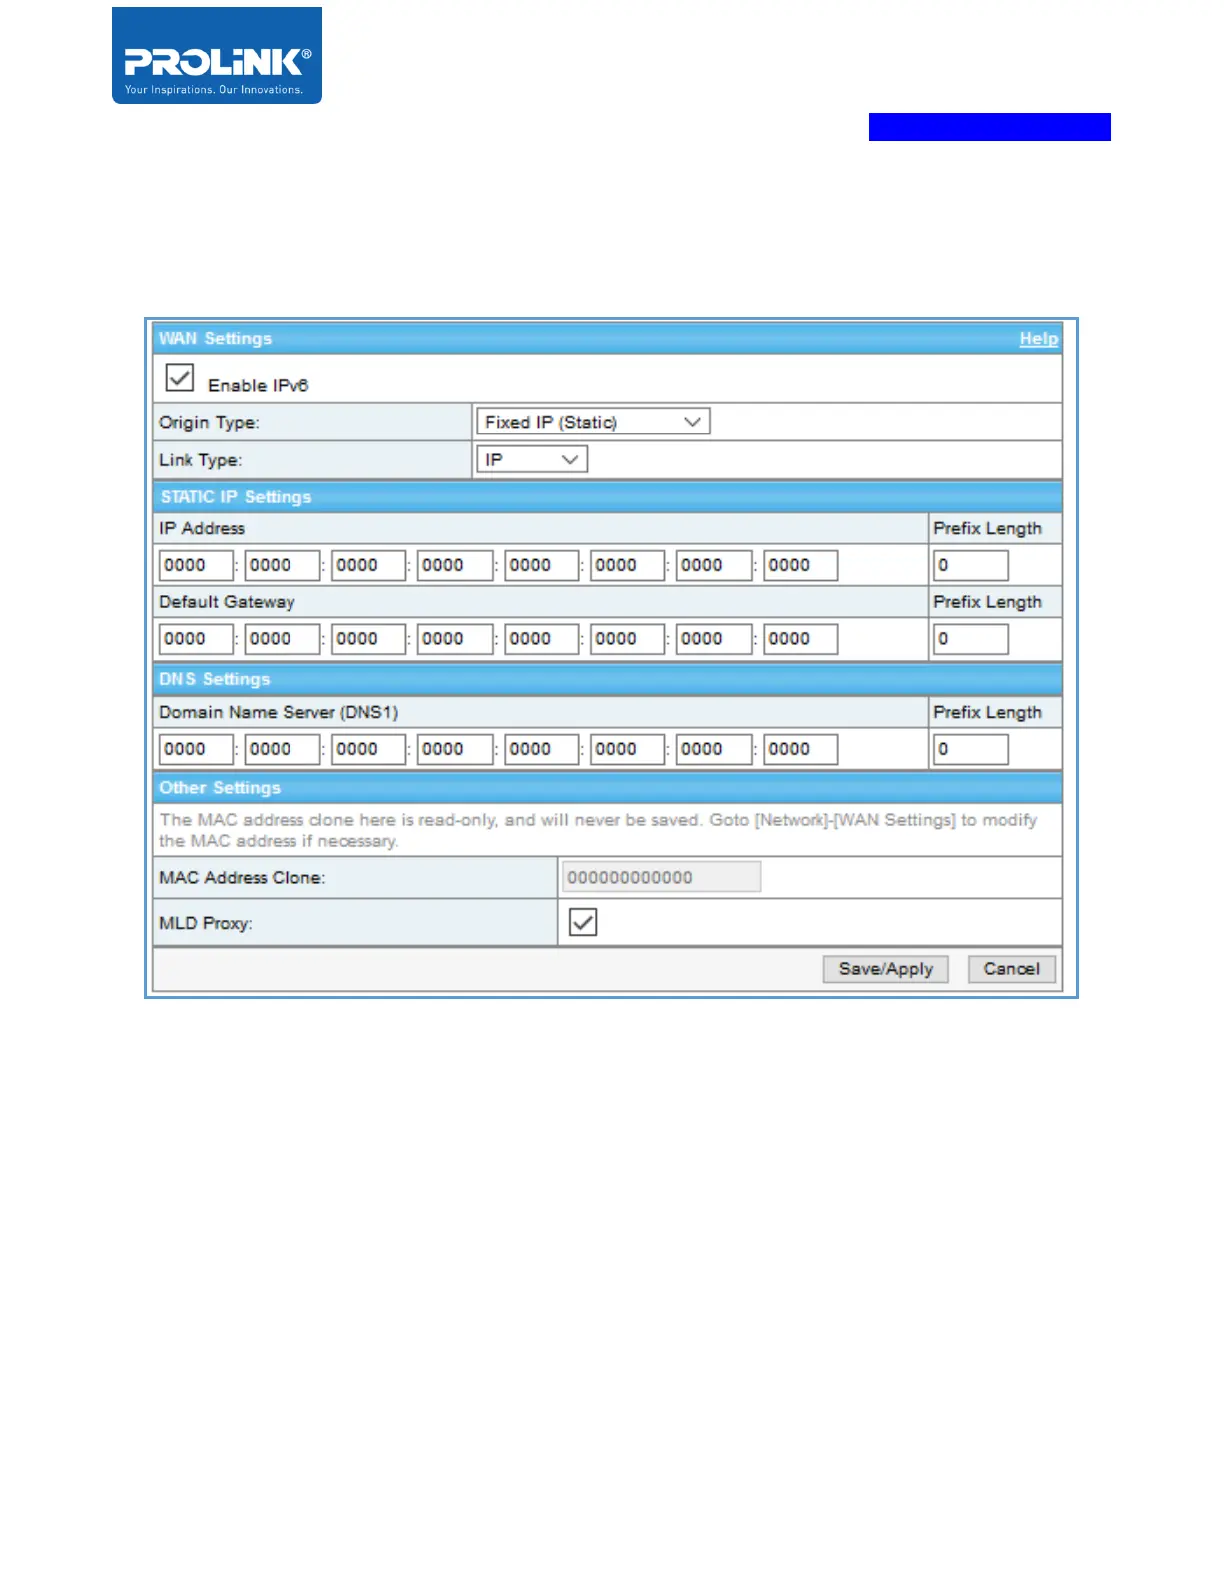This screenshot has height=1584, width=1224.
Task: Click second Default Gateway hextet field
Action: pyautogui.click(x=282, y=639)
